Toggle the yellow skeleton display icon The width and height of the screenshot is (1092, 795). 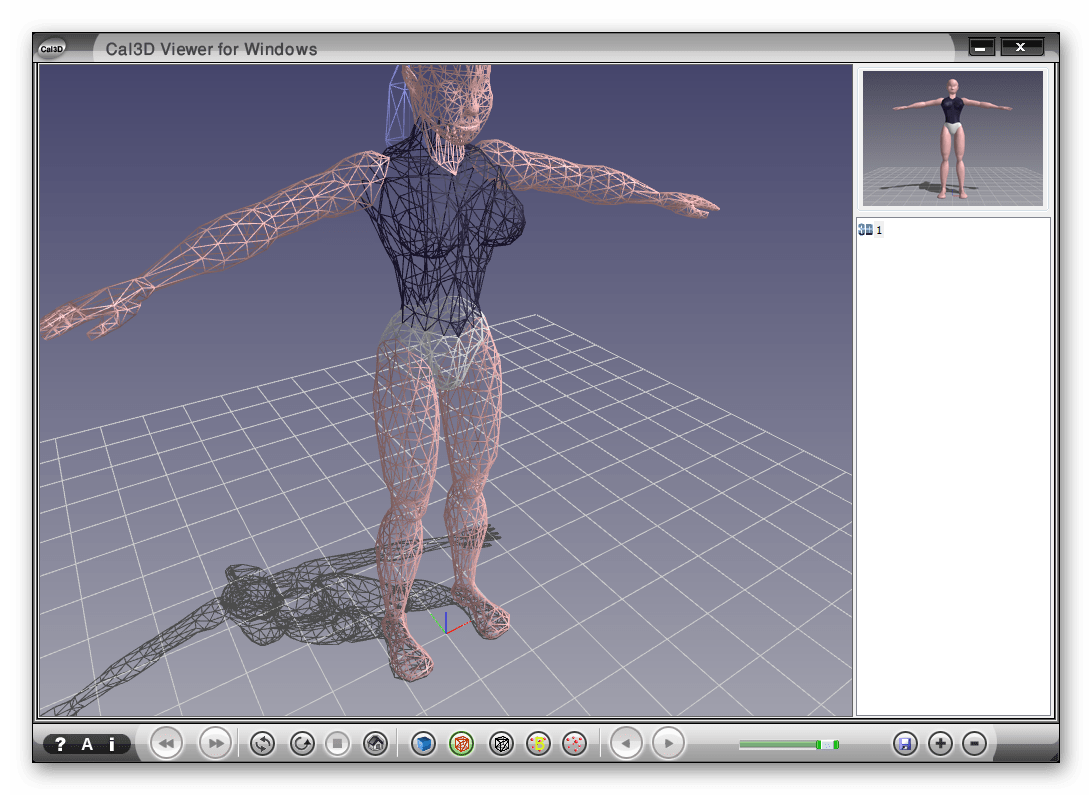click(538, 744)
